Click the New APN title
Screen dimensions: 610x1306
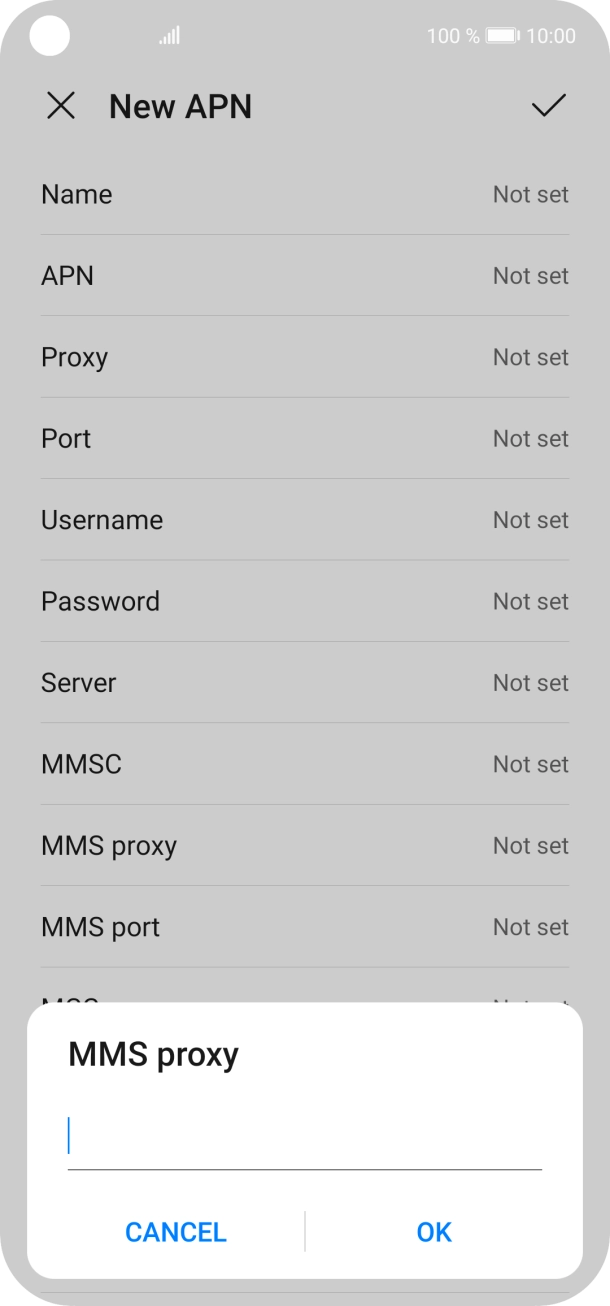tap(180, 106)
